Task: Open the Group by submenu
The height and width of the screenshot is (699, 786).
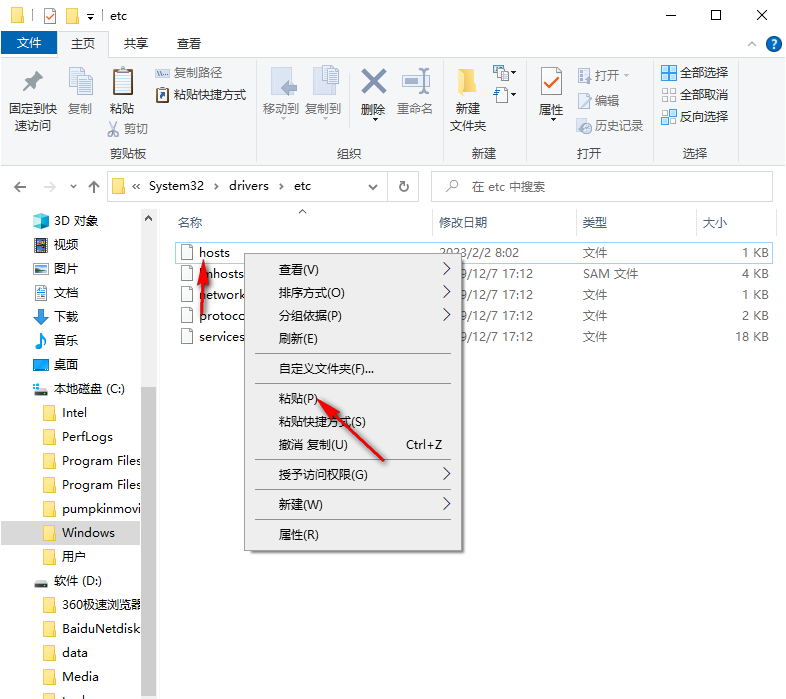Action: pyautogui.click(x=353, y=316)
